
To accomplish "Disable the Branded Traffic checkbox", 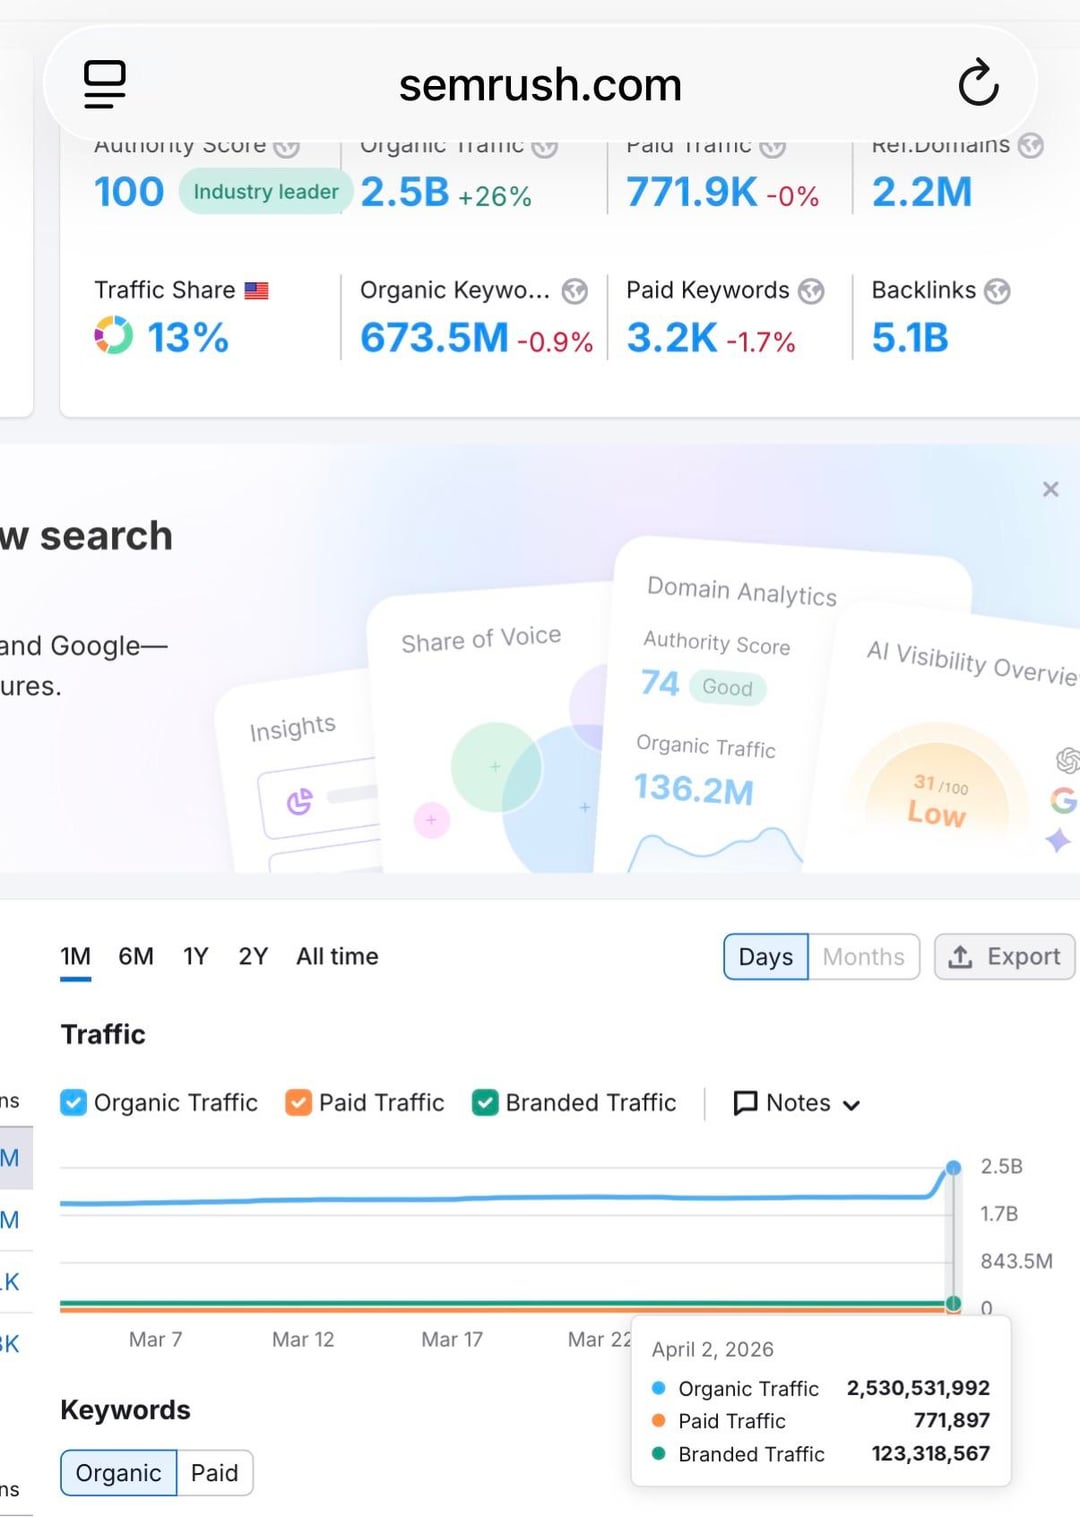I will (485, 1102).
